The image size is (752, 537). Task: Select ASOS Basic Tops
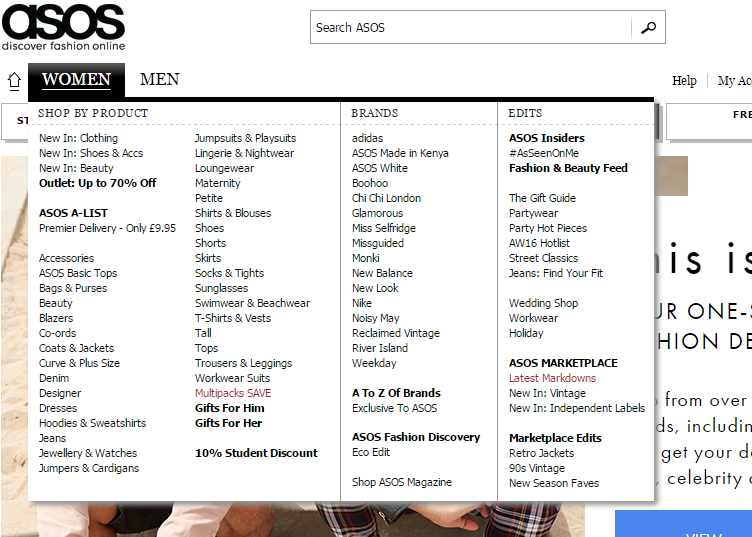[78, 273]
